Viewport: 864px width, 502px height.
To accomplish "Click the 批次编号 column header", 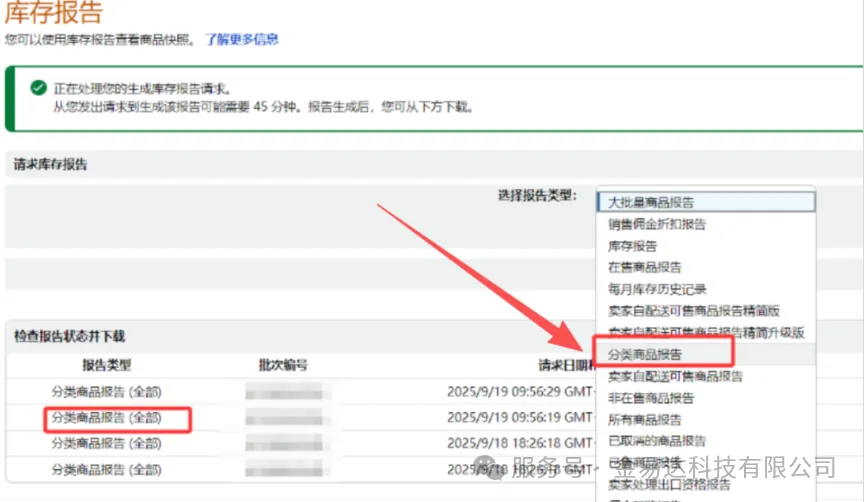I will coord(283,365).
